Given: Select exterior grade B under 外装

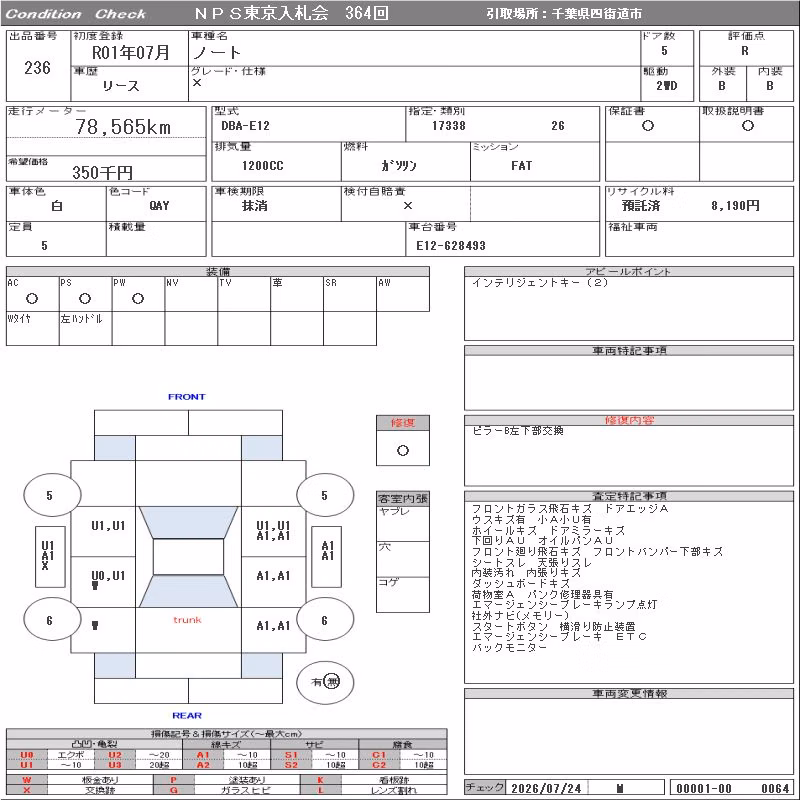Looking at the screenshot, I should tap(722, 86).
